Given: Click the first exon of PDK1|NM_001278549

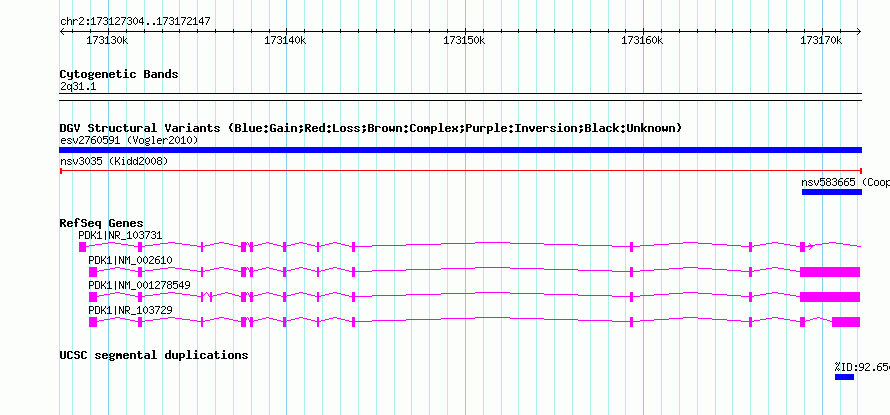Looking at the screenshot, I should tap(93, 297).
